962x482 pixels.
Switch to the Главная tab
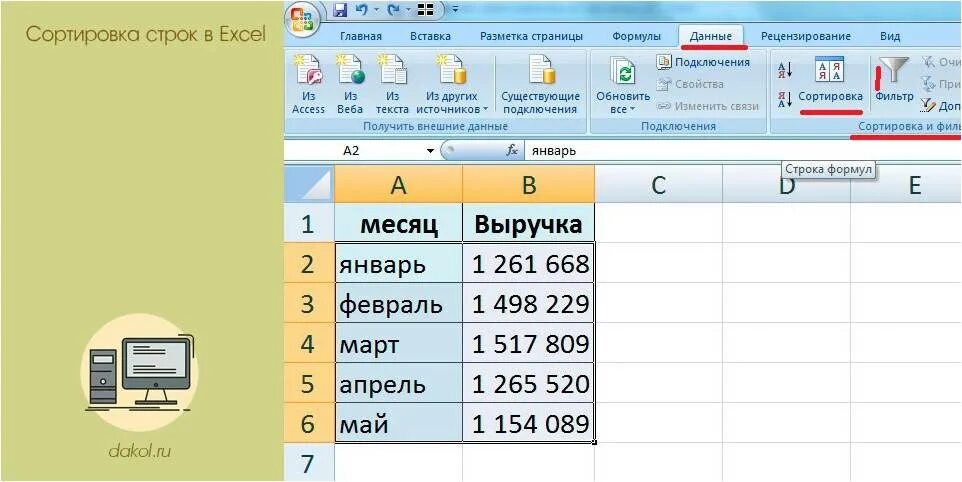(361, 36)
